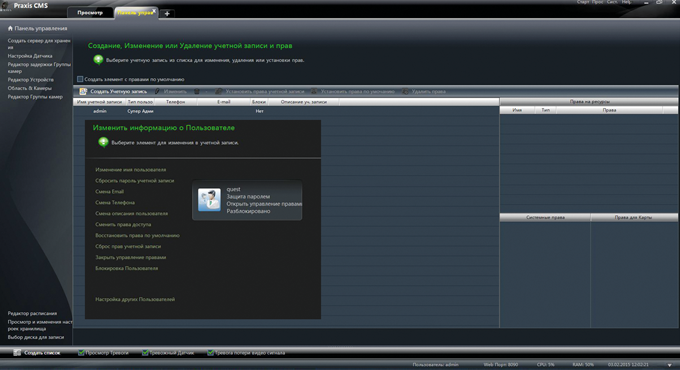Open Создать сервер для хранения in sidebar
Image resolution: width=680 pixels, height=370 pixels.
[39, 44]
